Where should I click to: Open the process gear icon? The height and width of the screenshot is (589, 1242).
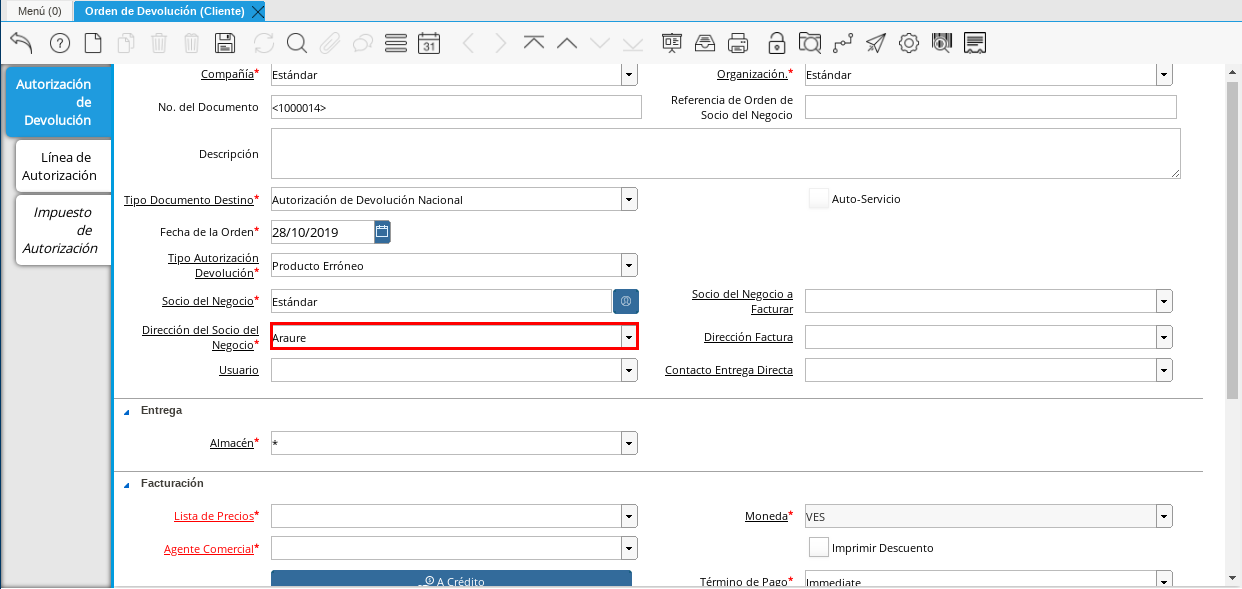pos(908,43)
